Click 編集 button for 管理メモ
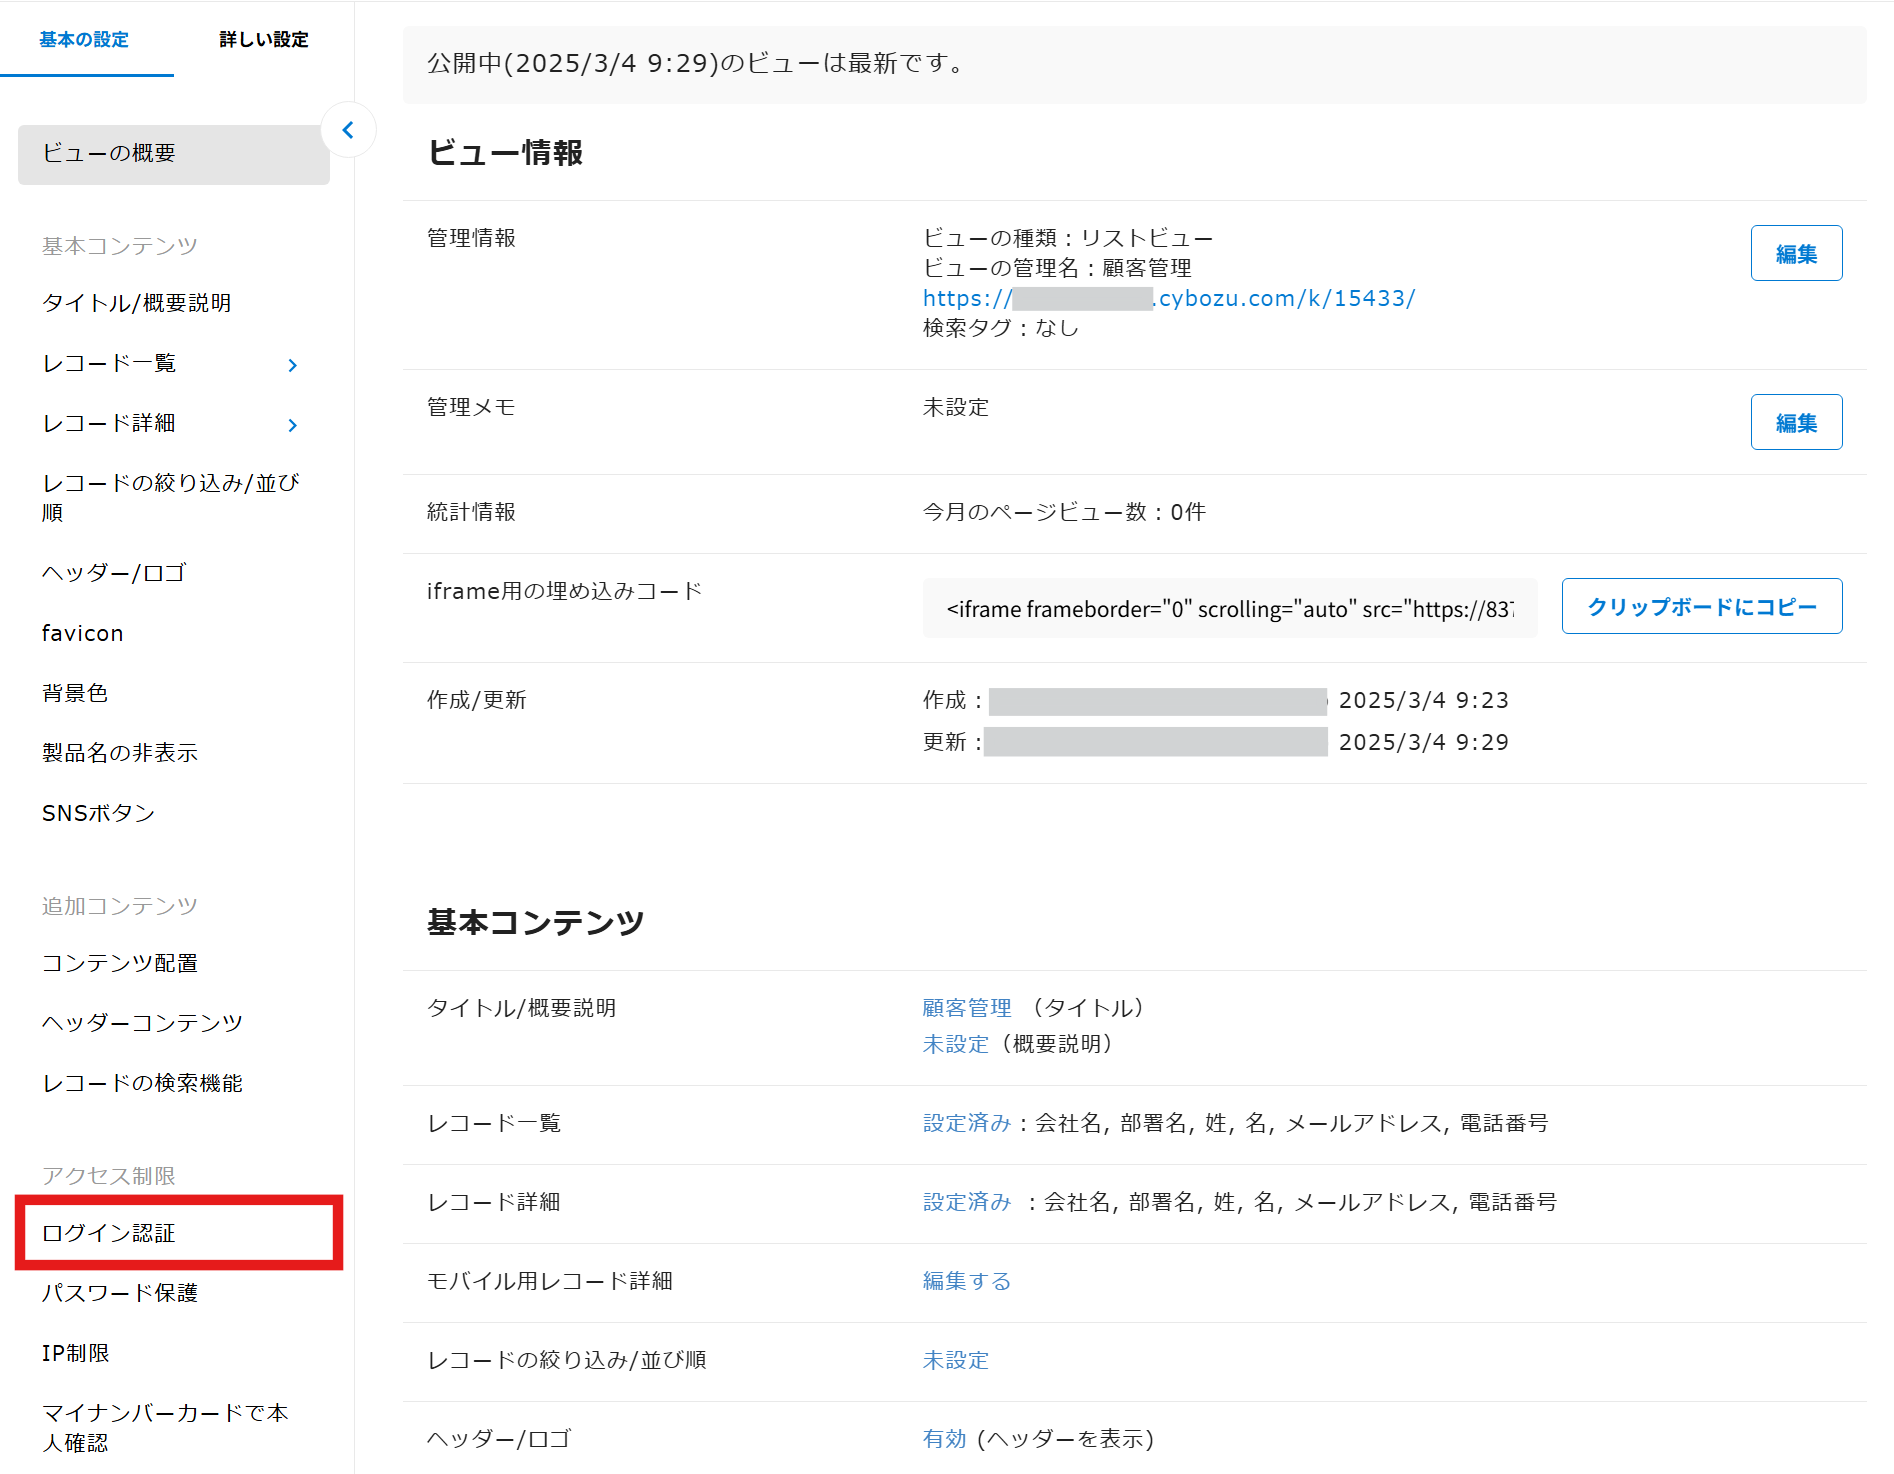 (x=1795, y=423)
